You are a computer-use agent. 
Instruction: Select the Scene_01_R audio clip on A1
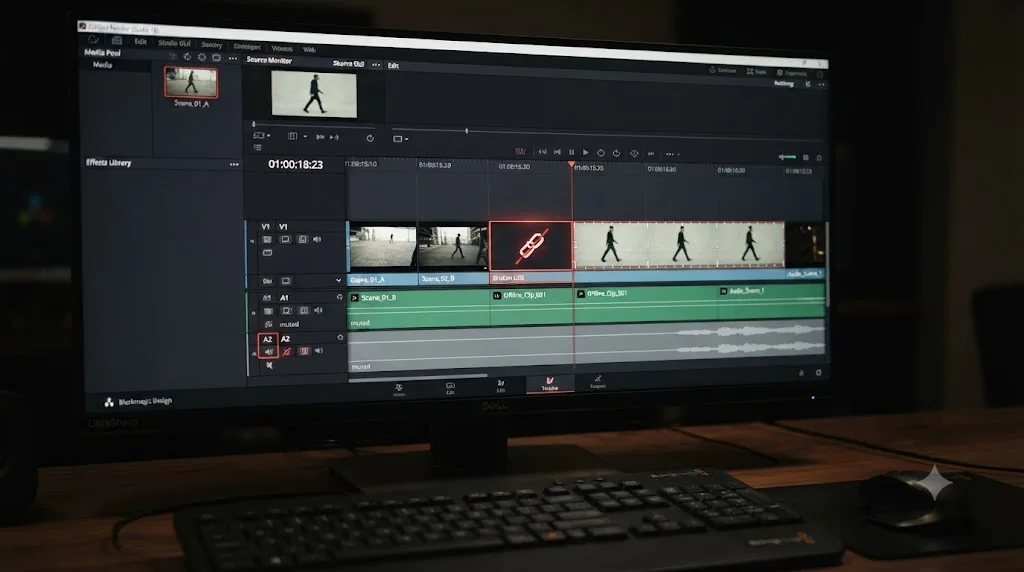click(419, 306)
